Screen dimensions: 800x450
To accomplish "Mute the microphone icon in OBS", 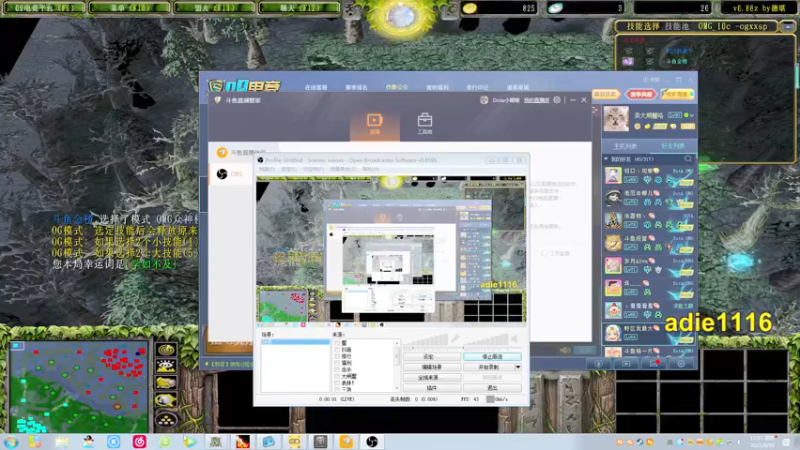I will tap(455, 339).
